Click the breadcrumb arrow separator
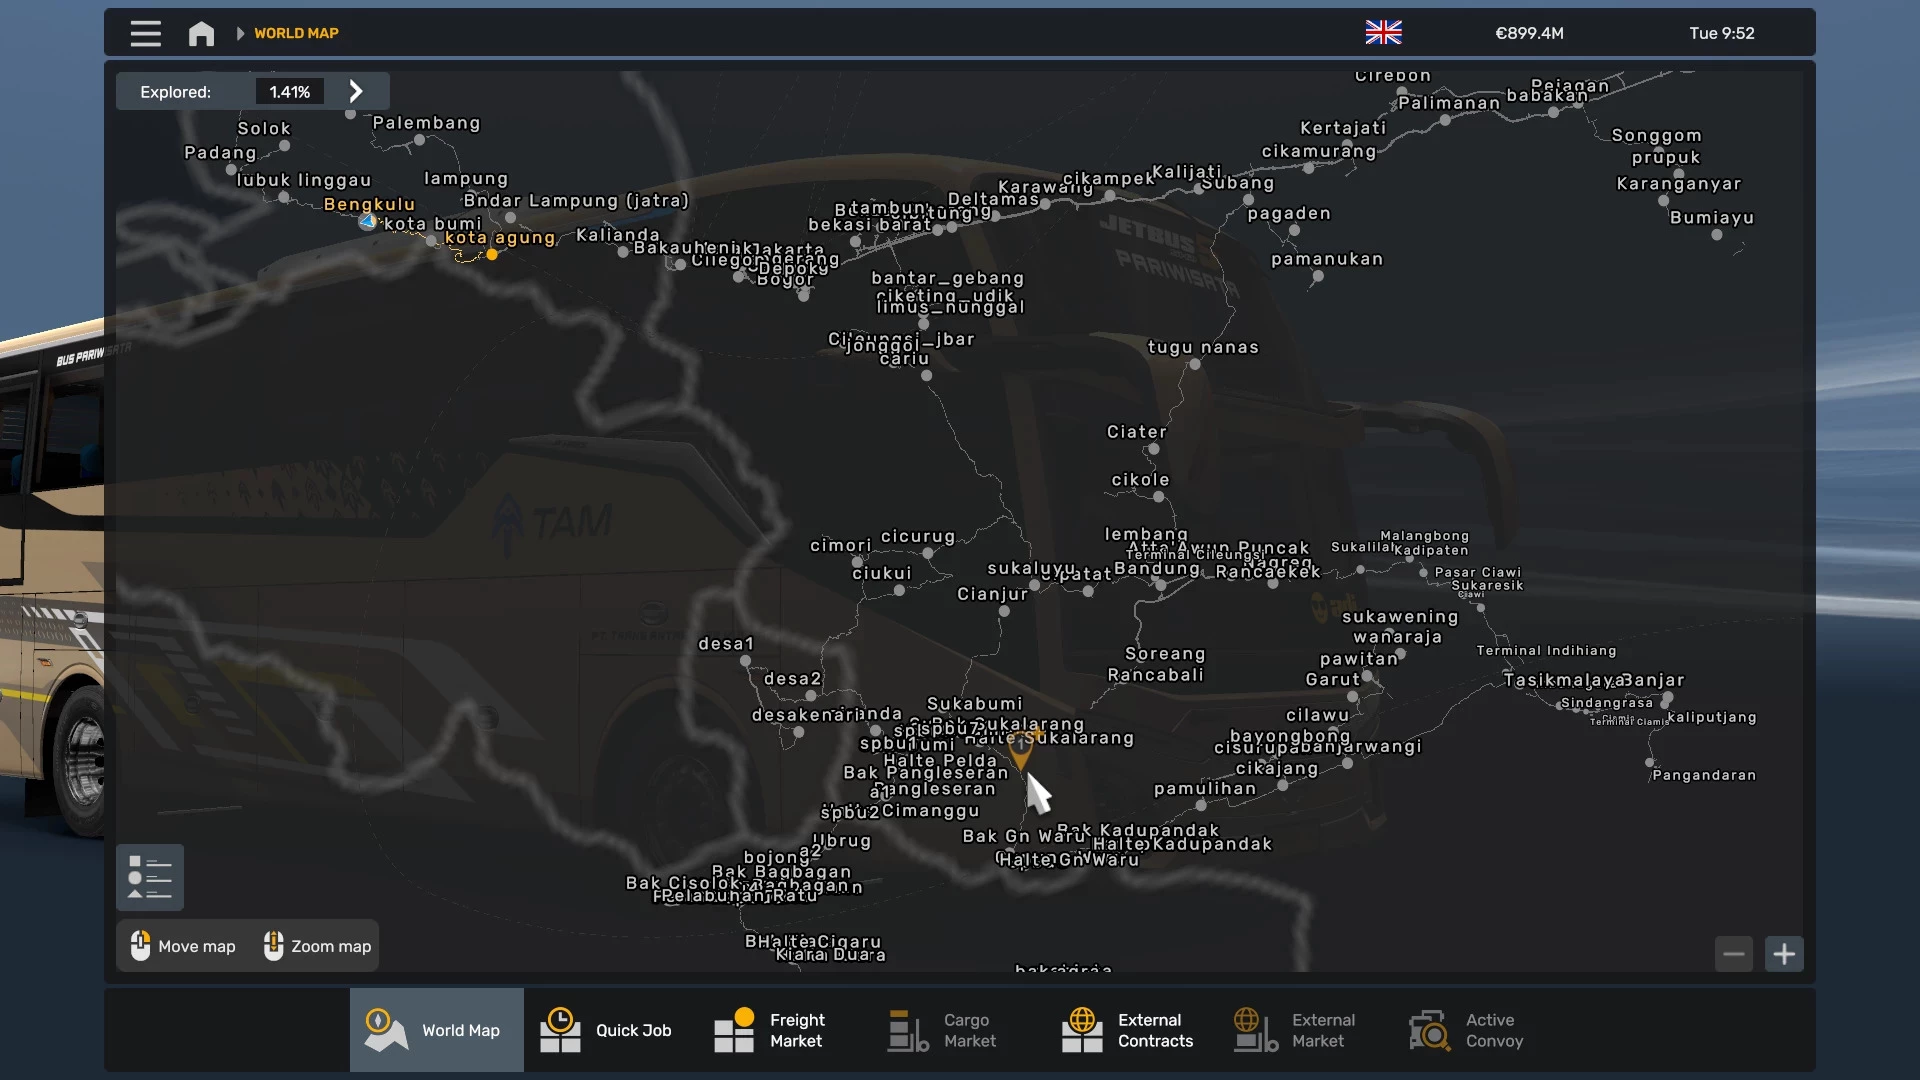Screen dimensions: 1920x1080 (x=240, y=33)
